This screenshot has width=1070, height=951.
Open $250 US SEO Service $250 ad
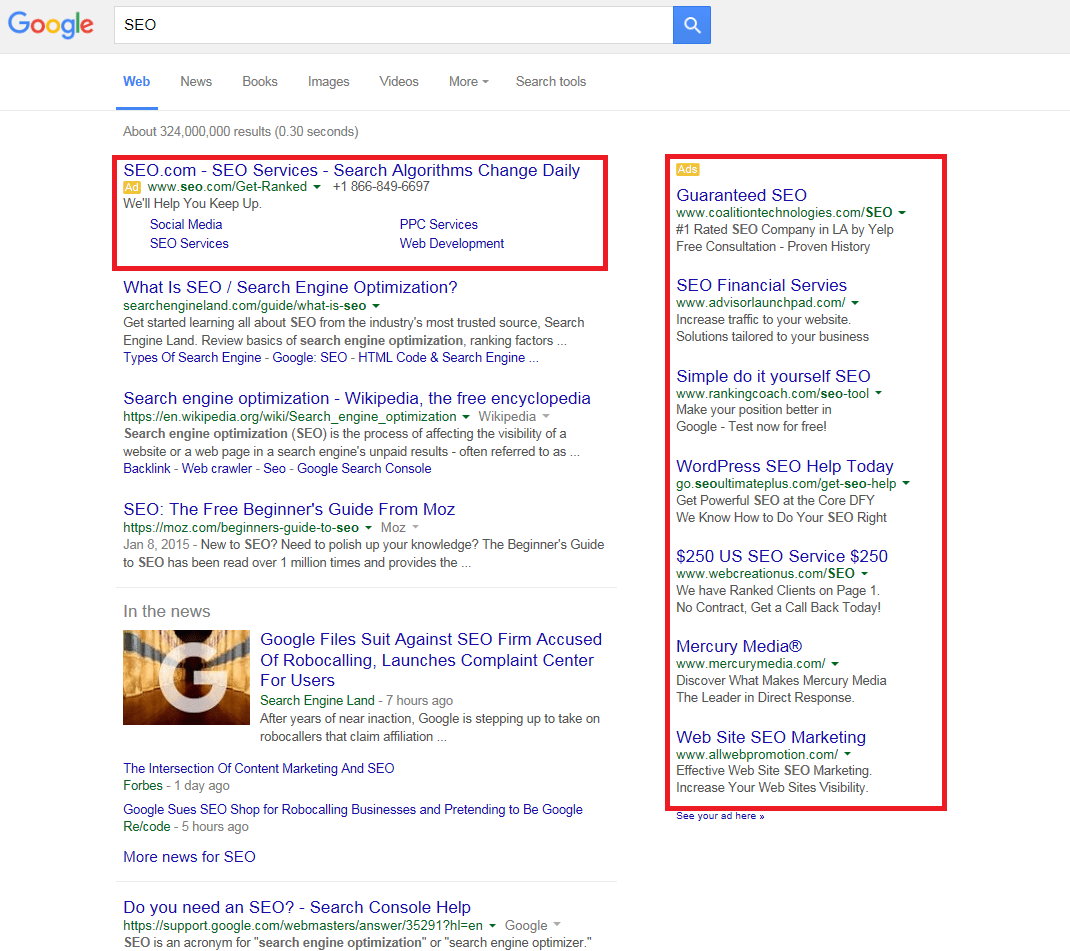tap(782, 557)
